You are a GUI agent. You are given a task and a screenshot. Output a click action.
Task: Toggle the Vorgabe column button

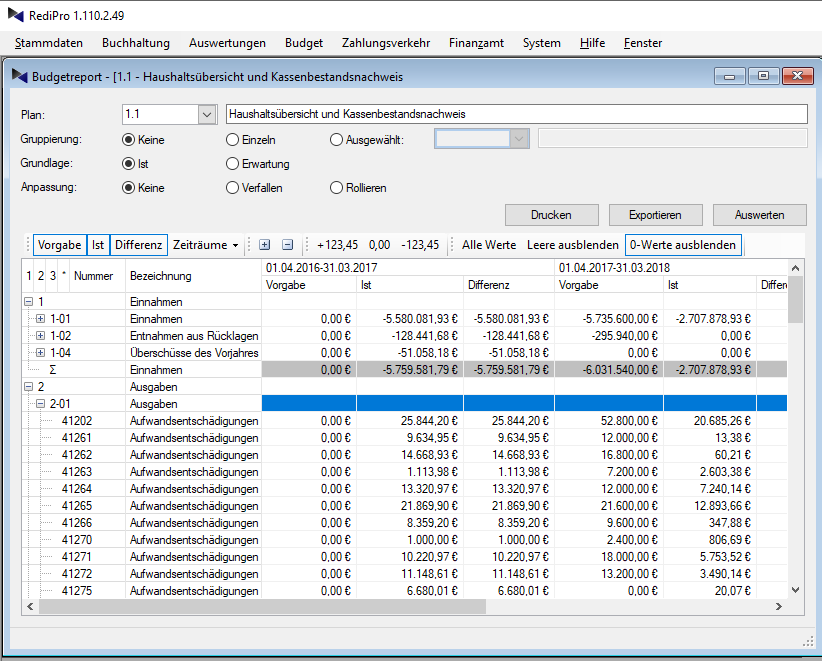59,244
